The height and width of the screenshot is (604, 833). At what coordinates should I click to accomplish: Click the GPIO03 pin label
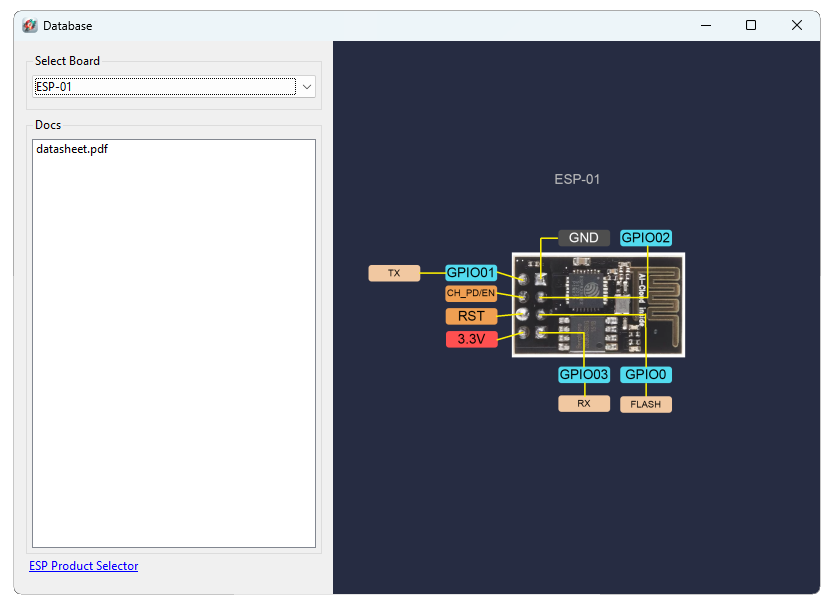[x=583, y=375]
